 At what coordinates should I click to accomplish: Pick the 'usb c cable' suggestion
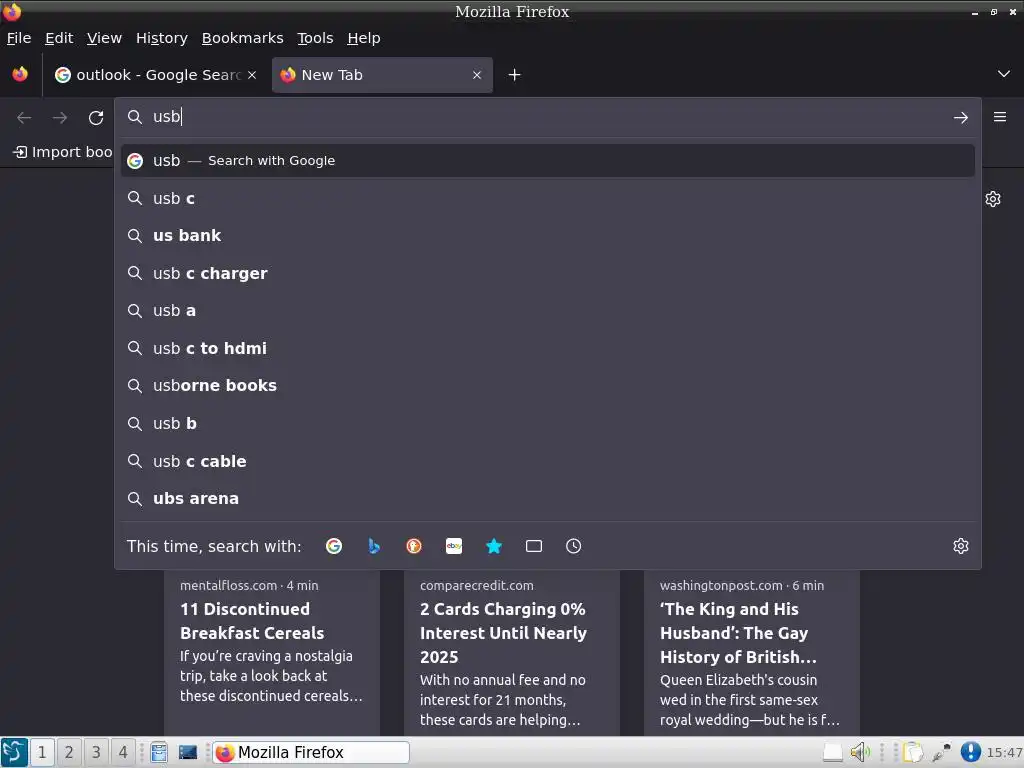(547, 462)
